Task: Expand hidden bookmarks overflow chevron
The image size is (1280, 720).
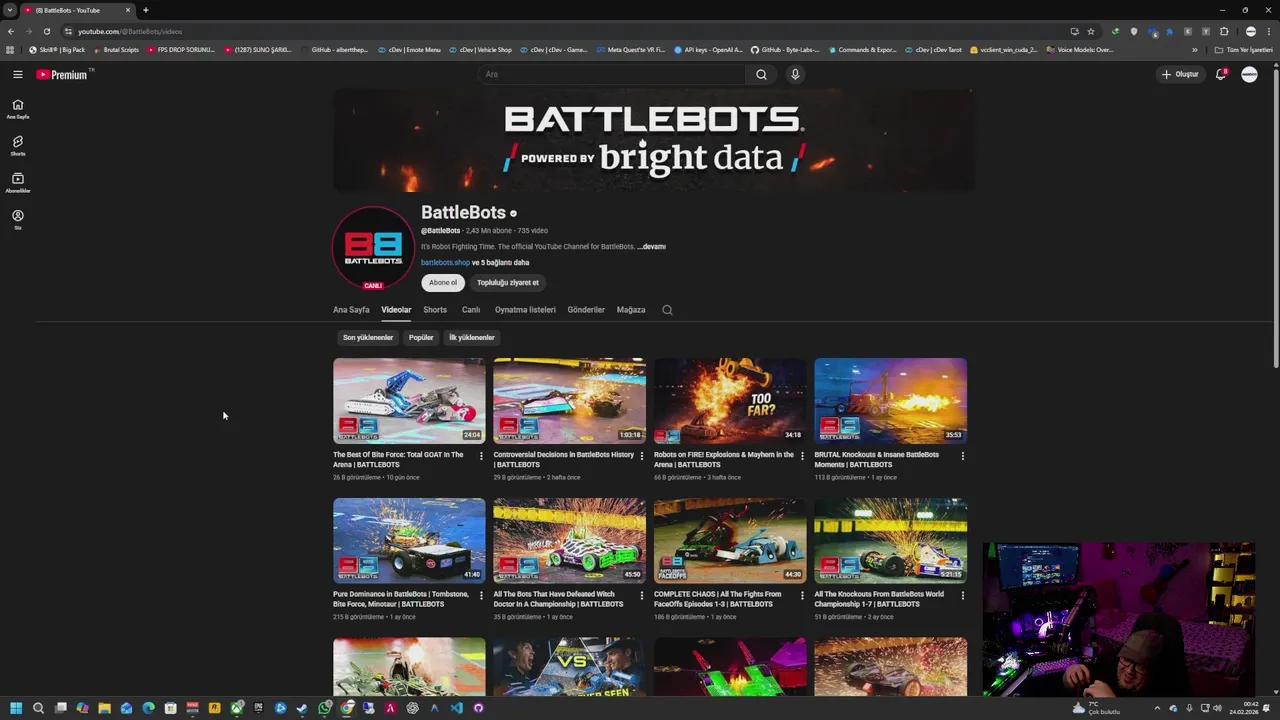Action: tap(1194, 50)
